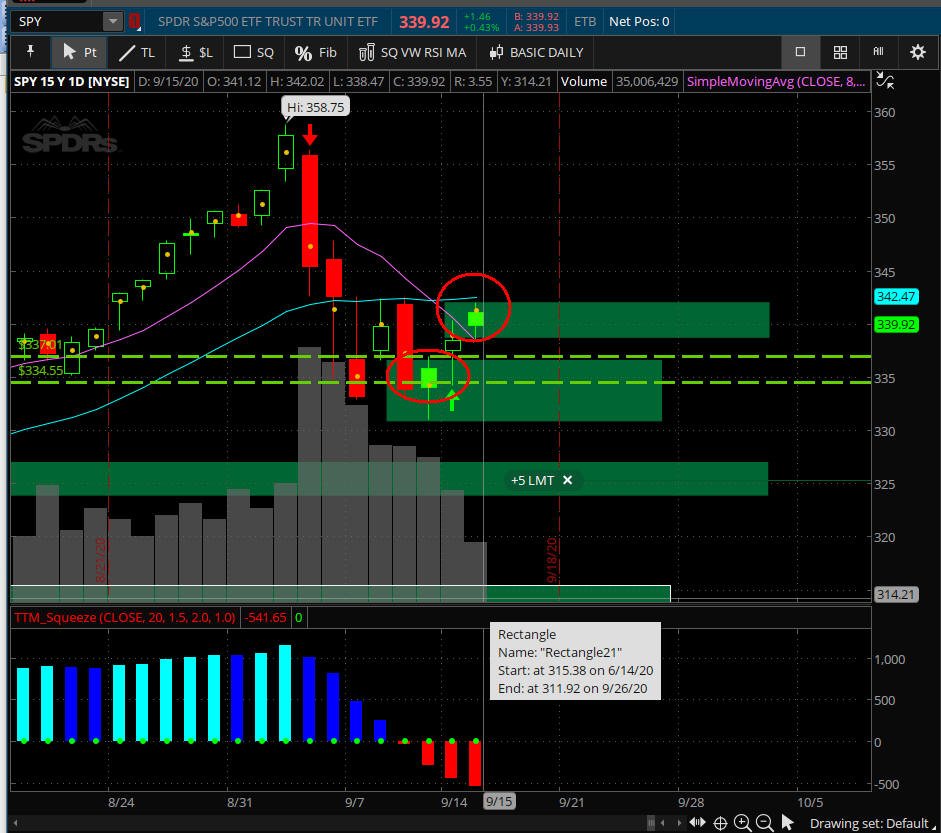This screenshot has width=941, height=833.
Task: Choose the $L price level tool
Action: 195,52
